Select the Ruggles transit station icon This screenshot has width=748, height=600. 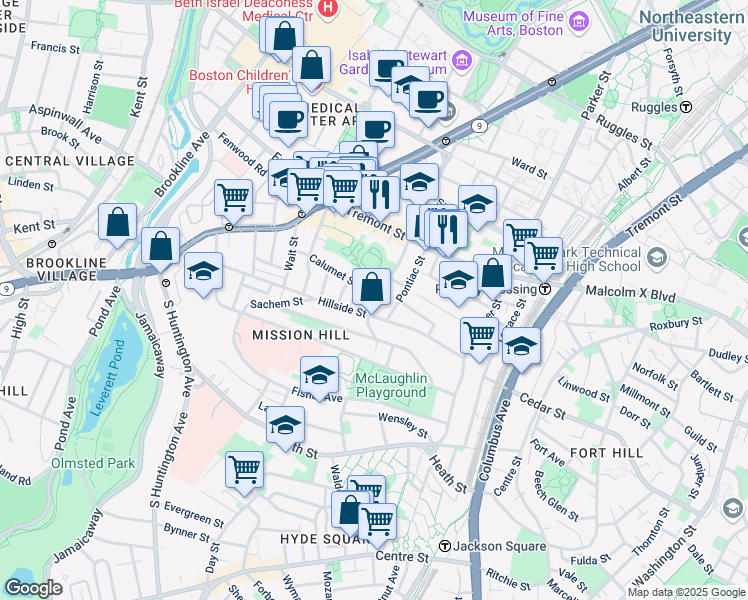tap(686, 107)
